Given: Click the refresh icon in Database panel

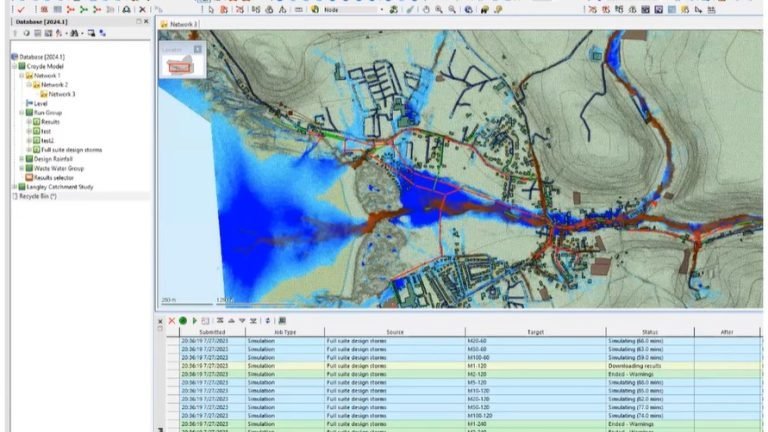Looking at the screenshot, I should click(x=26, y=33).
